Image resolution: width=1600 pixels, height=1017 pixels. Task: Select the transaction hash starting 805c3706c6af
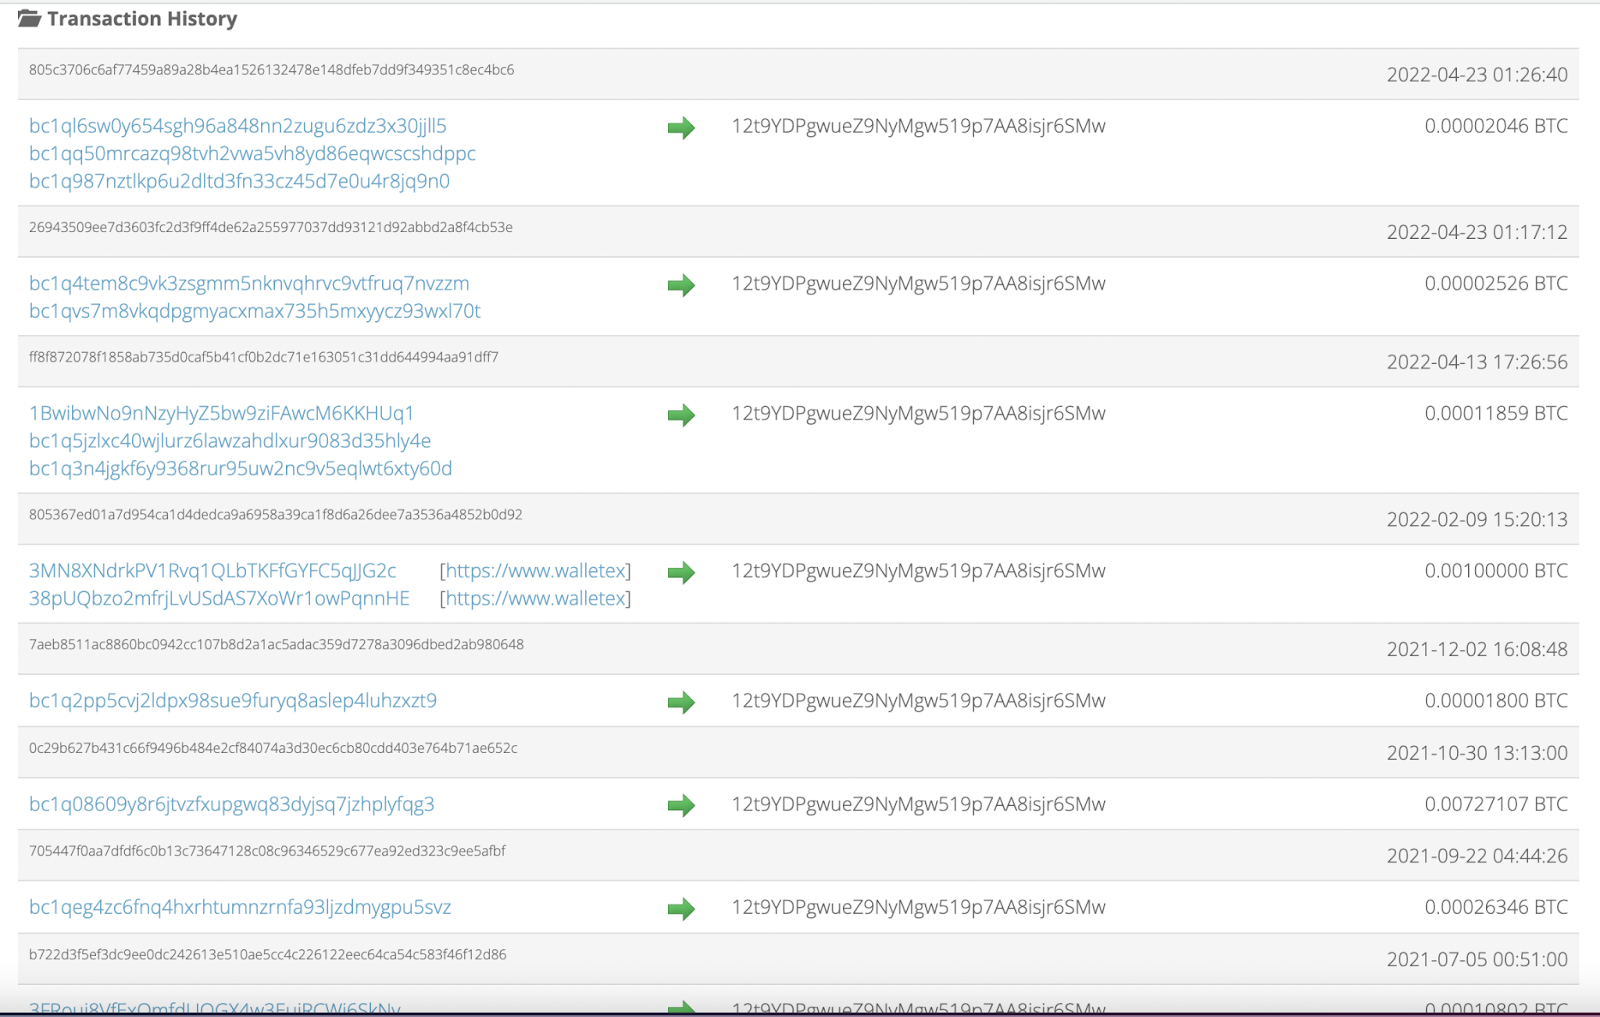pyautogui.click(x=271, y=70)
